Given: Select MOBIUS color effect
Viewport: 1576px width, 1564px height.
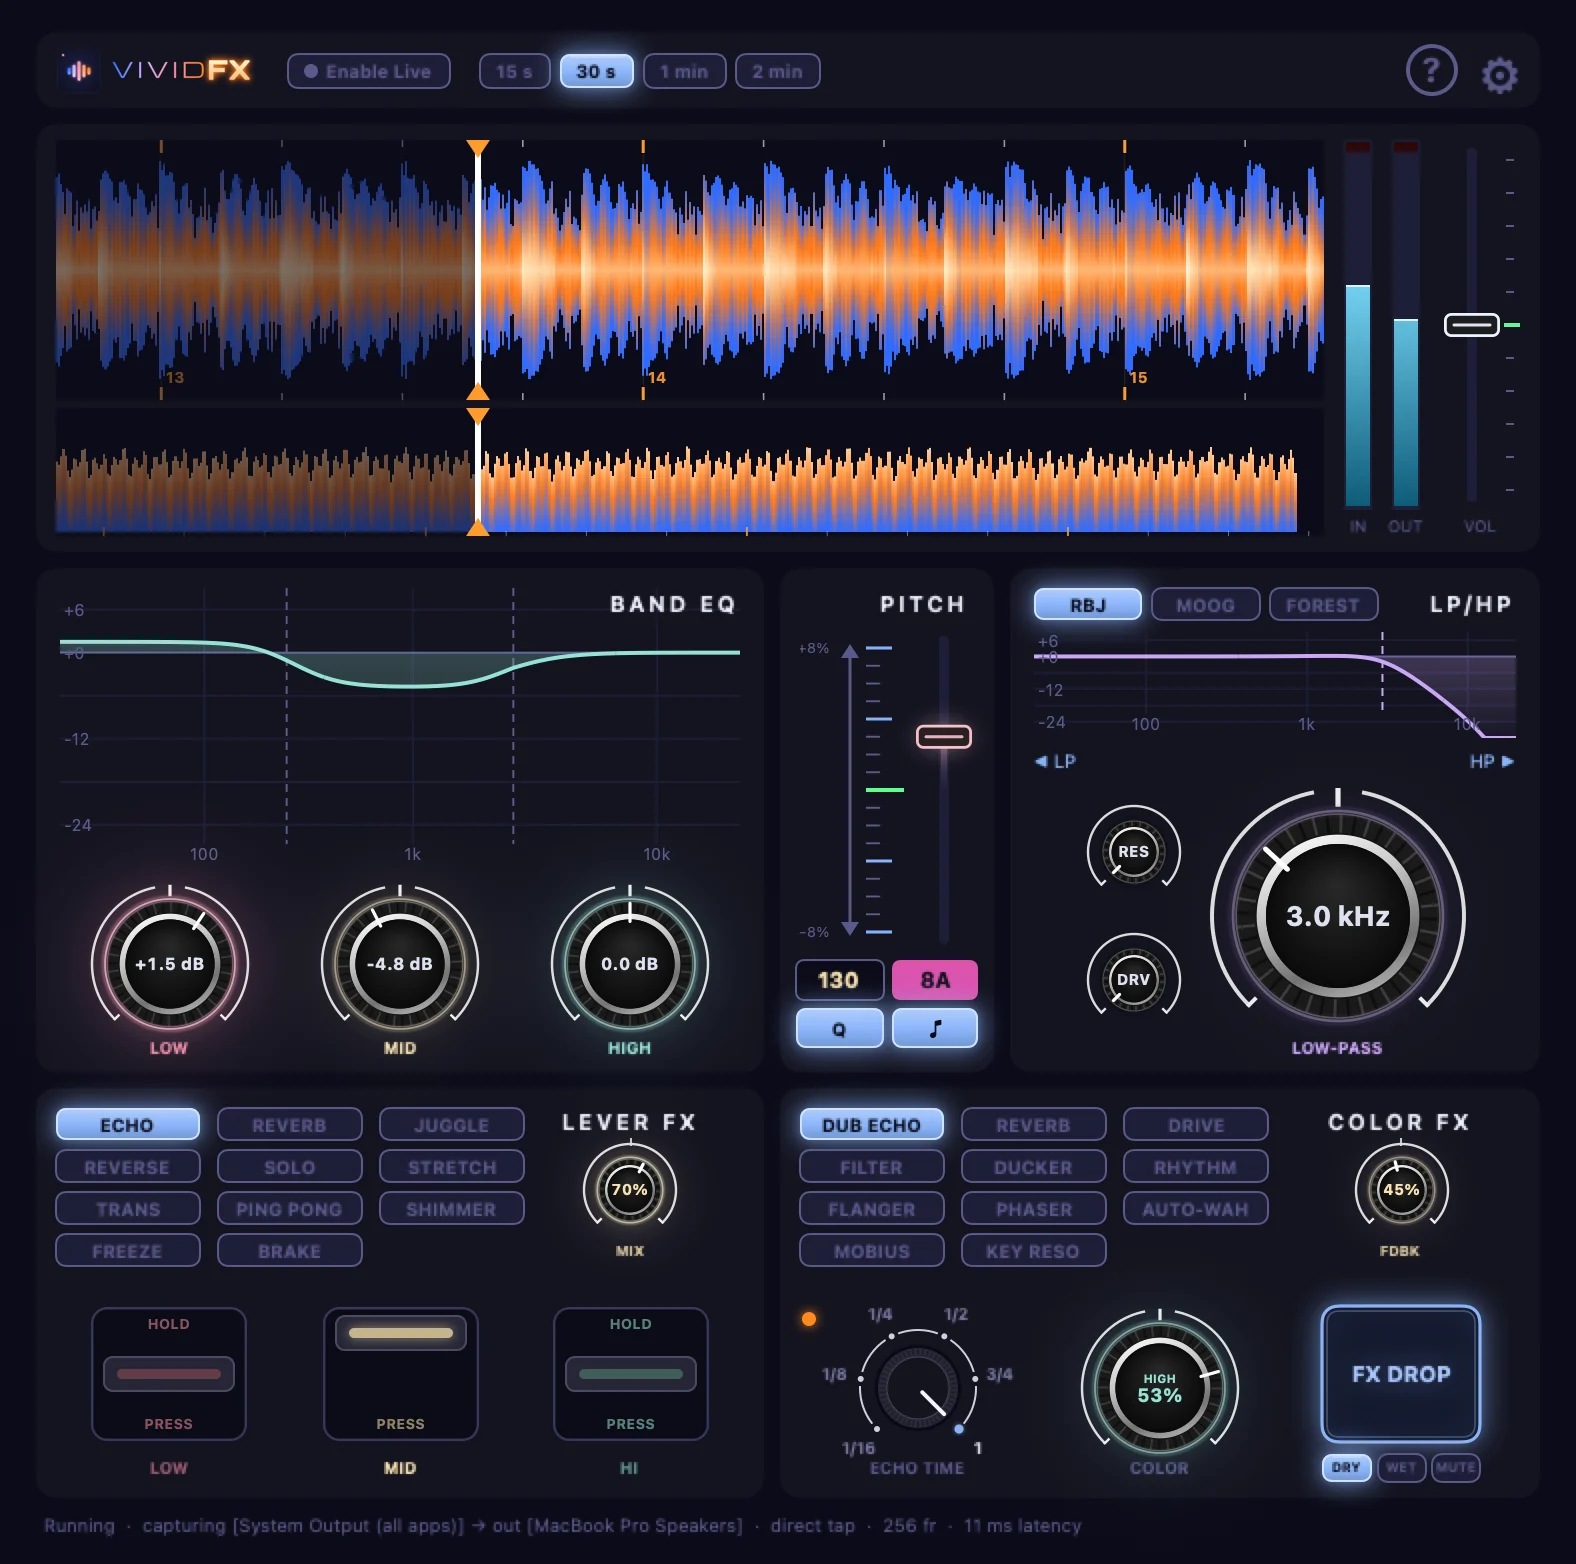Looking at the screenshot, I should pos(871,1250).
